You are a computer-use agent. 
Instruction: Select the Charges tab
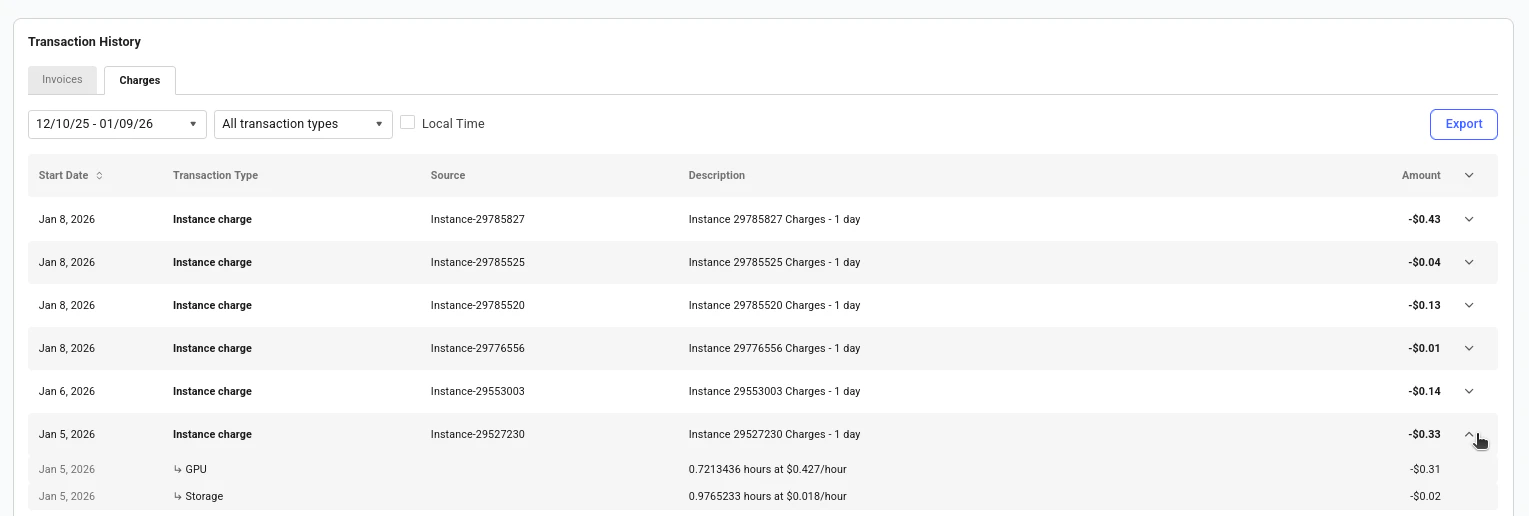[140, 80]
